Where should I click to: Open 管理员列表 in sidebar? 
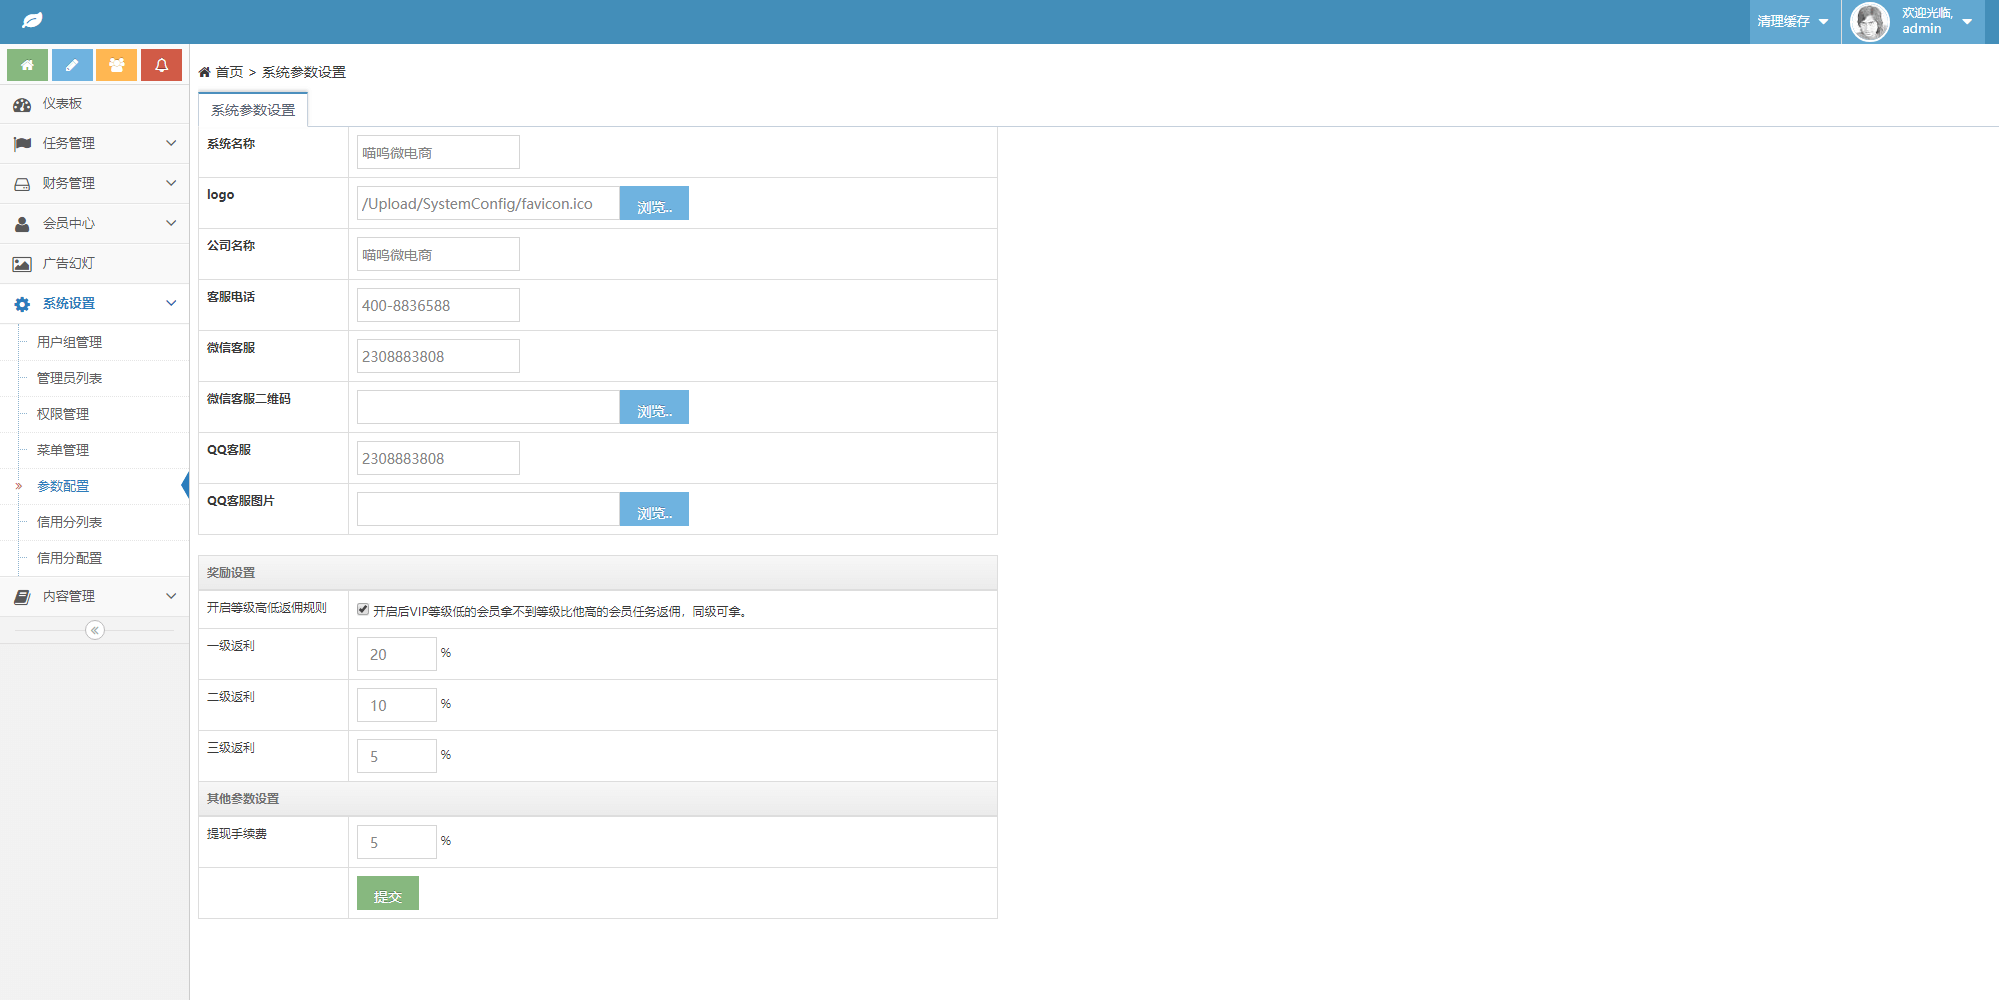coord(69,378)
